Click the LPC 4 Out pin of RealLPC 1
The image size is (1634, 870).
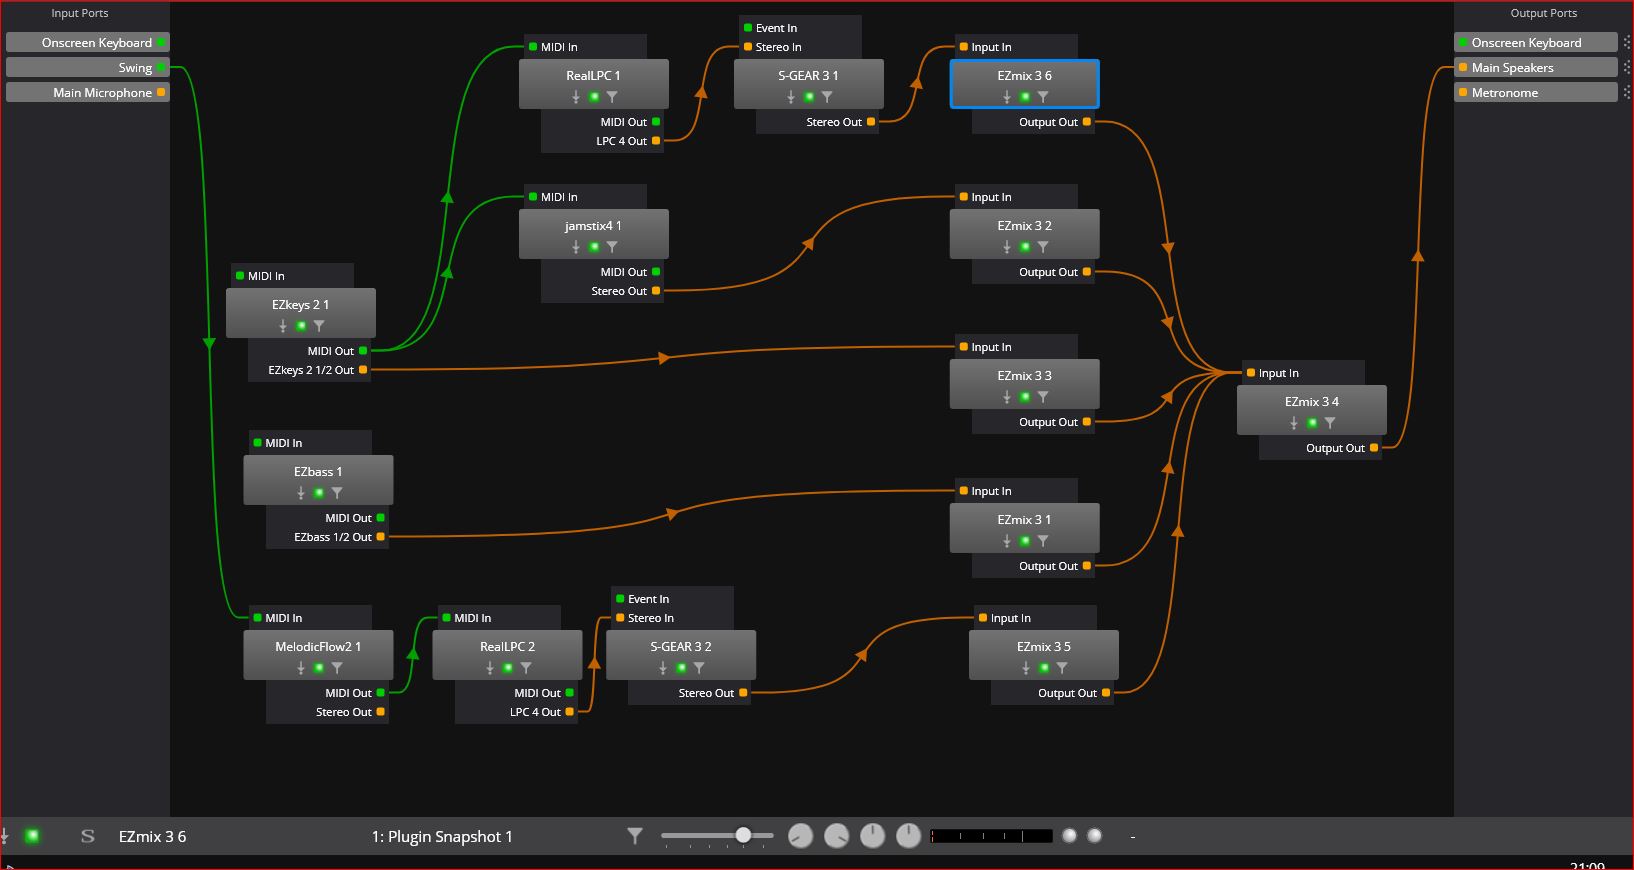[x=656, y=141]
